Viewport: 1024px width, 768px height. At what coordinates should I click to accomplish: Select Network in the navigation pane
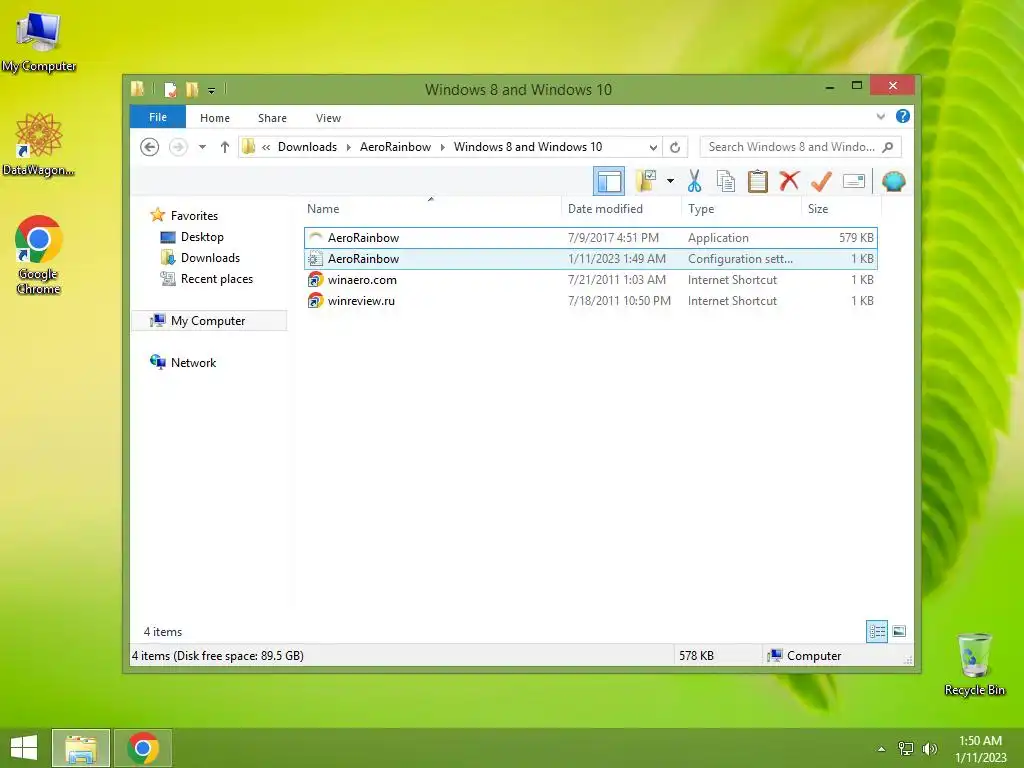(193, 362)
